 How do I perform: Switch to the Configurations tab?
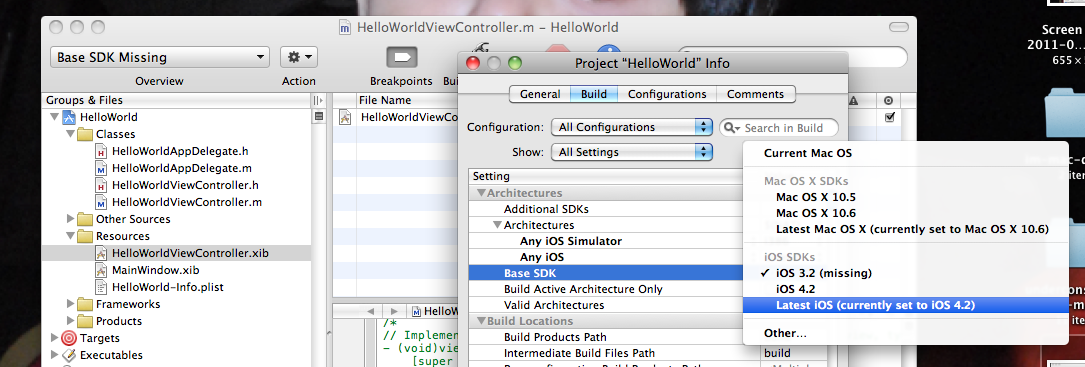click(667, 94)
